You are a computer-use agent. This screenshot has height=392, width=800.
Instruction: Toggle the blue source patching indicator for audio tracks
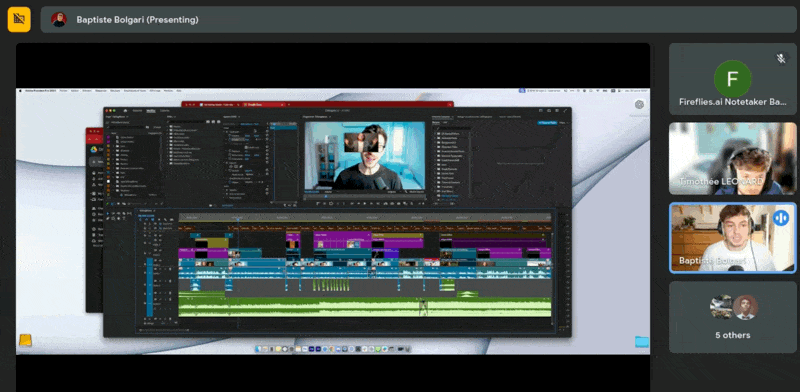click(x=149, y=287)
